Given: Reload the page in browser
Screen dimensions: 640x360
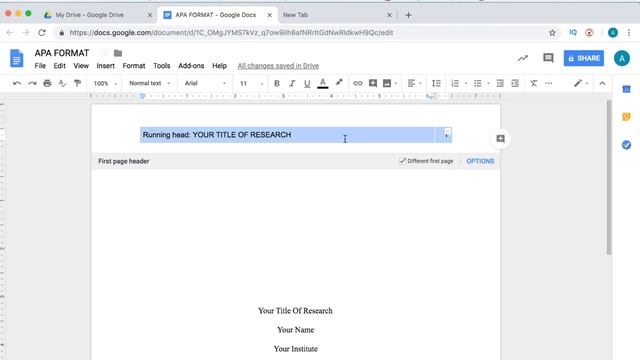Looking at the screenshot, I should [42, 33].
